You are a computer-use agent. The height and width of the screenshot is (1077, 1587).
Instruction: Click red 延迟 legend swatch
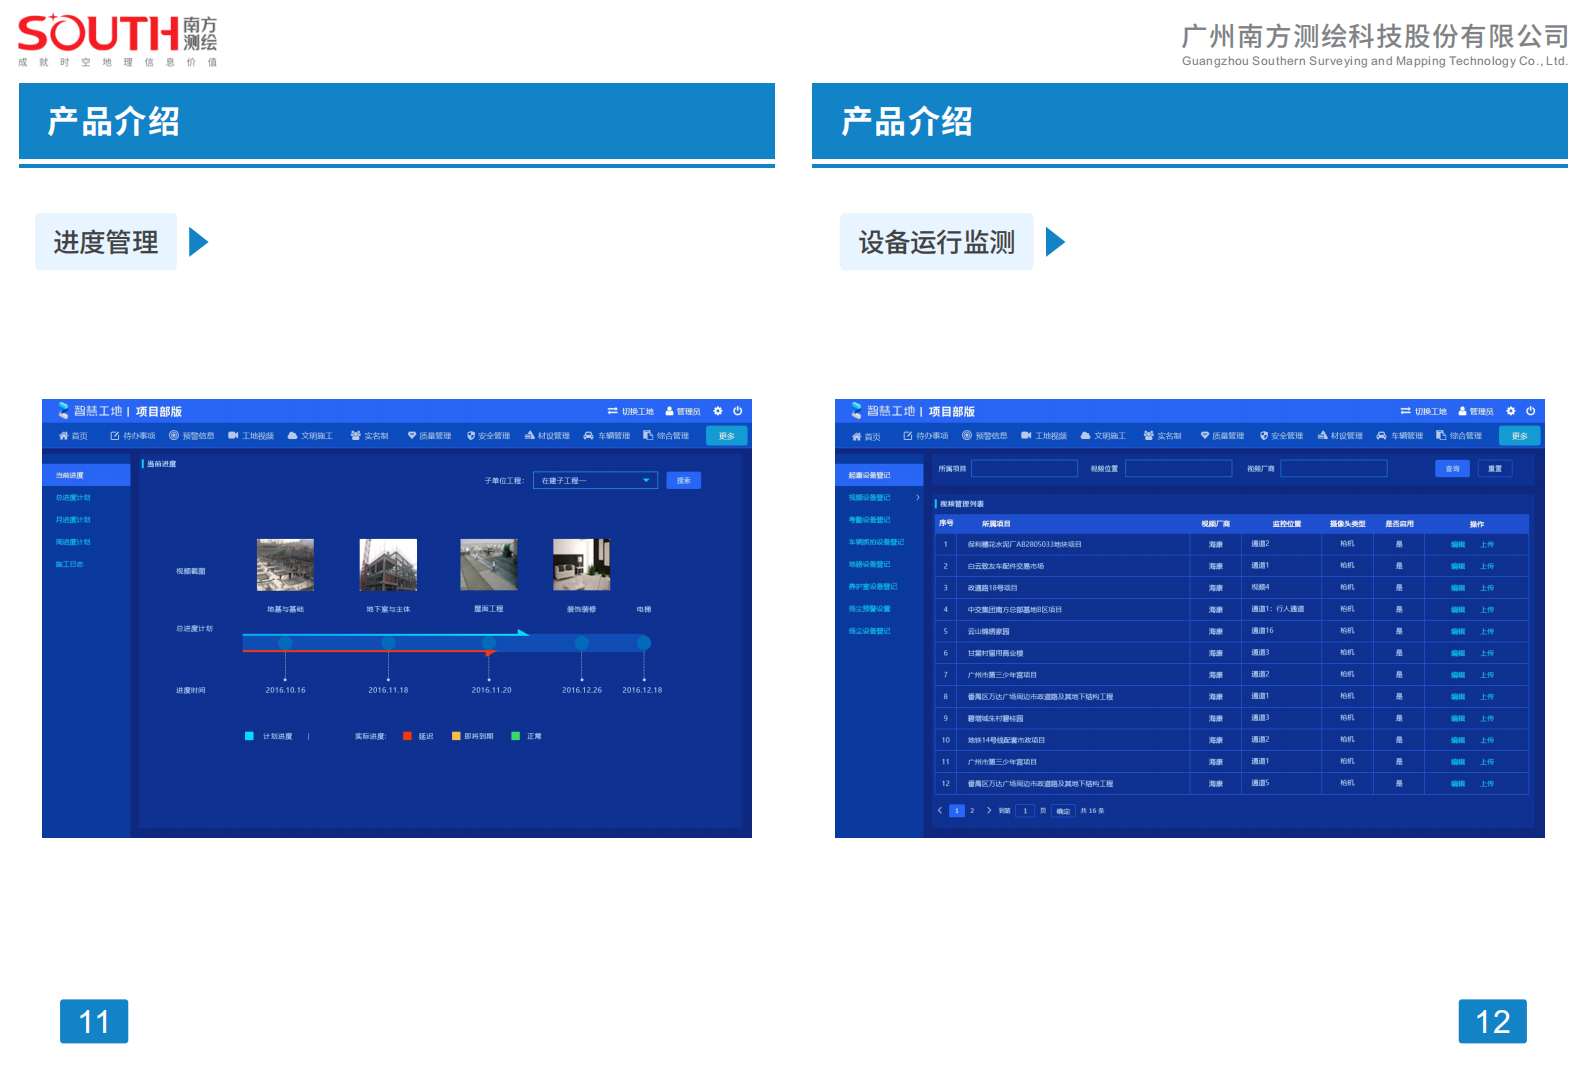point(407,736)
